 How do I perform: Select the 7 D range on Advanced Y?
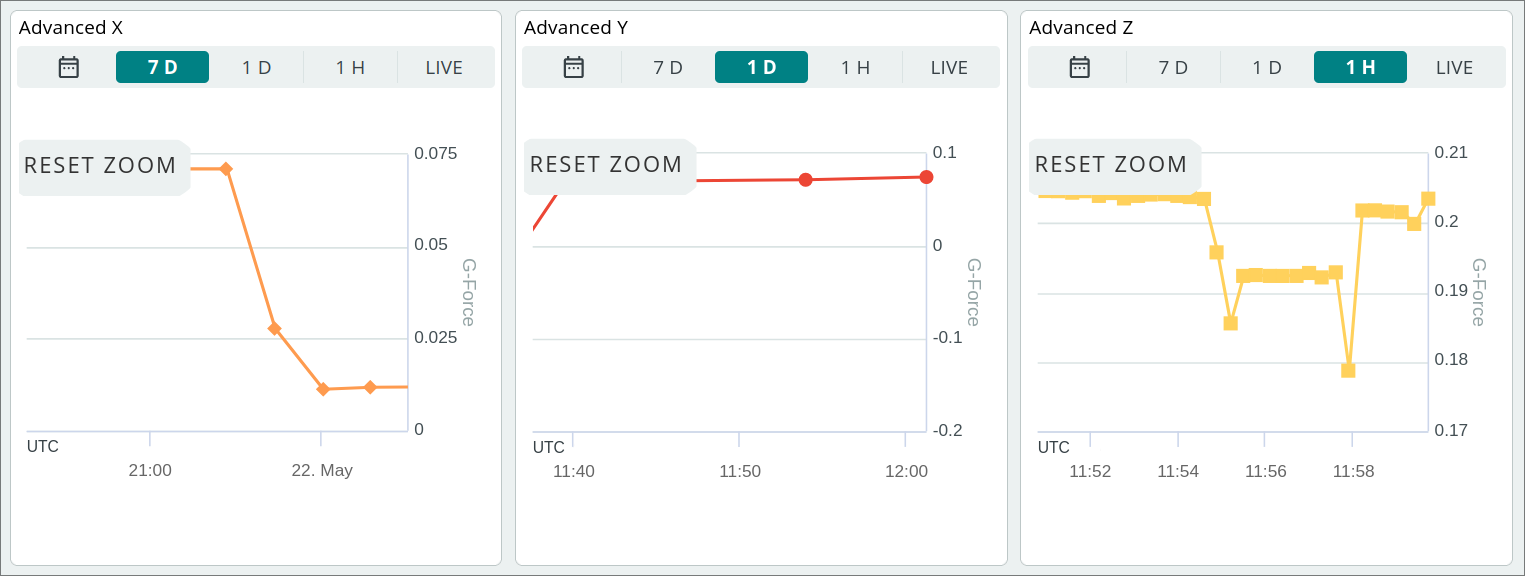(x=668, y=67)
